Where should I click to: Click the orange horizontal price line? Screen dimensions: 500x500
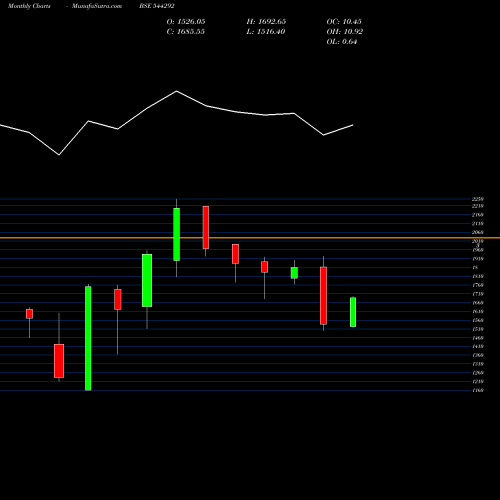tap(250, 238)
